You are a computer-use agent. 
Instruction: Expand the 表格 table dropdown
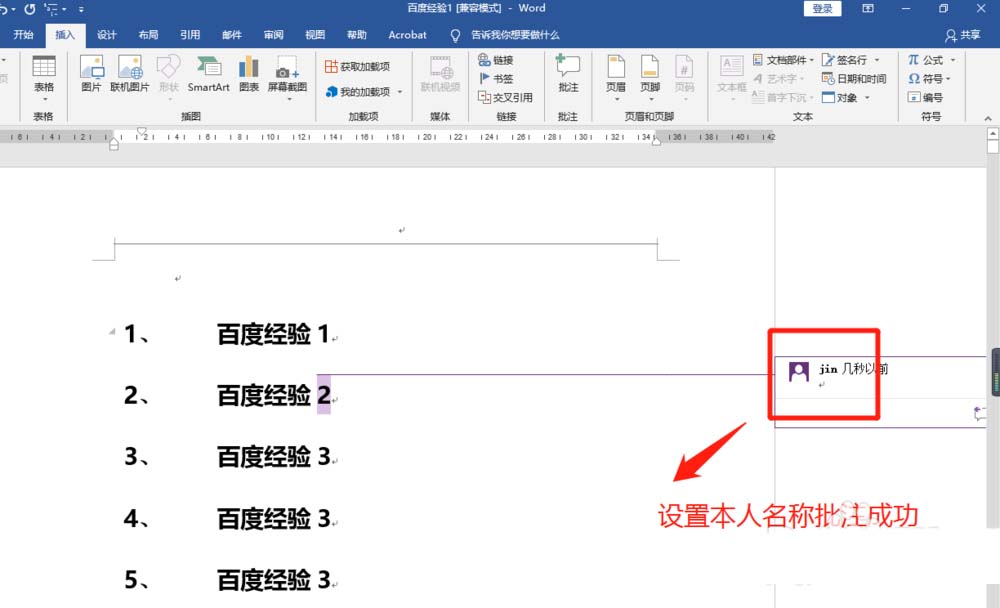point(44,99)
